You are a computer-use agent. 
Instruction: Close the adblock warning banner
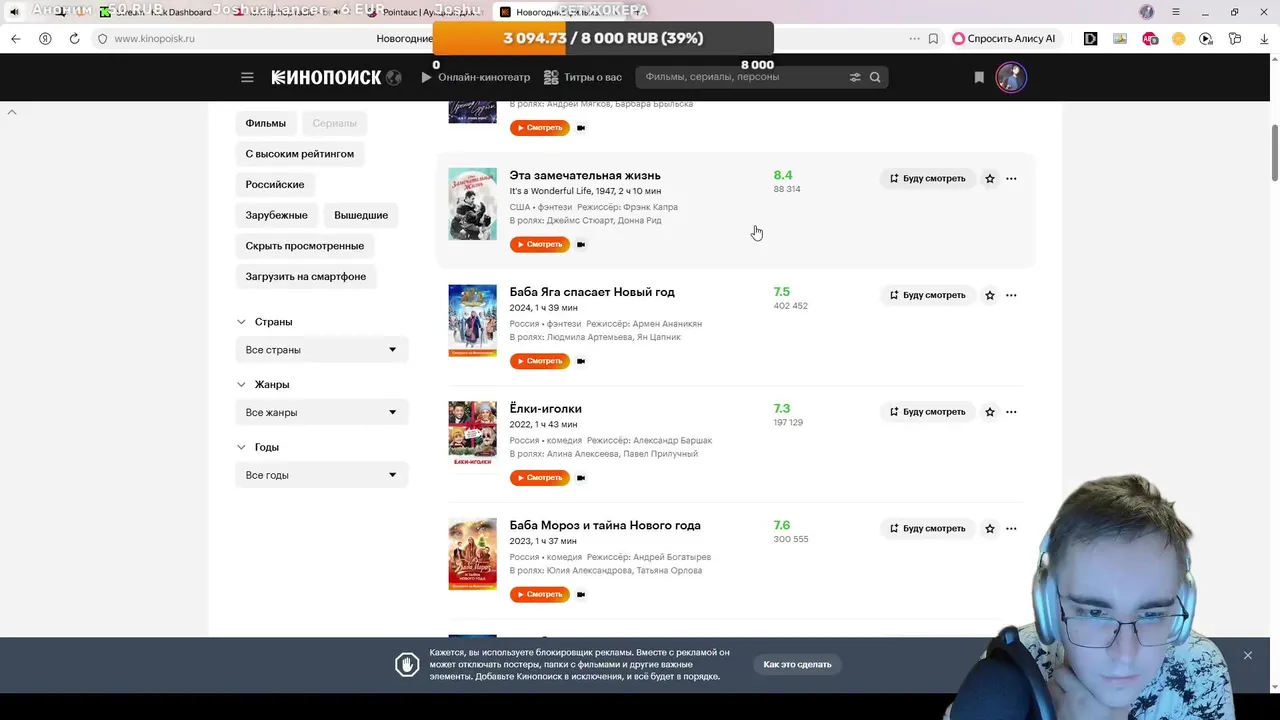[1248, 655]
